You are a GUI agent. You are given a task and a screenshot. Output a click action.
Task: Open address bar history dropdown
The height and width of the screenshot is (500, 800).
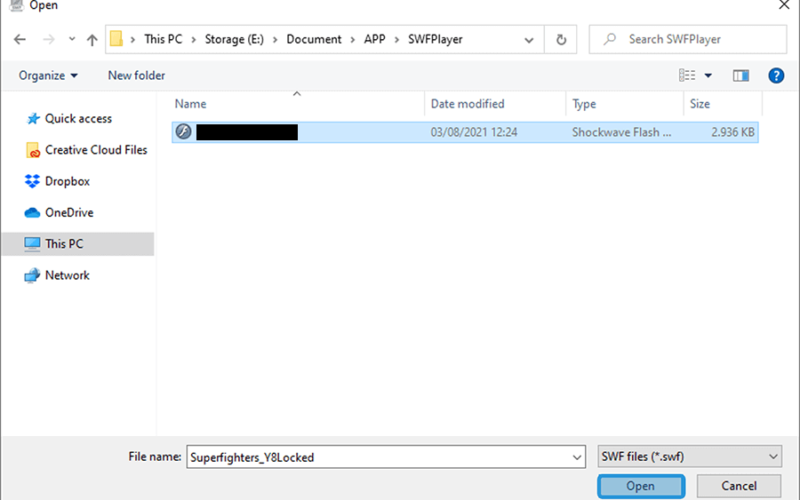click(529, 40)
